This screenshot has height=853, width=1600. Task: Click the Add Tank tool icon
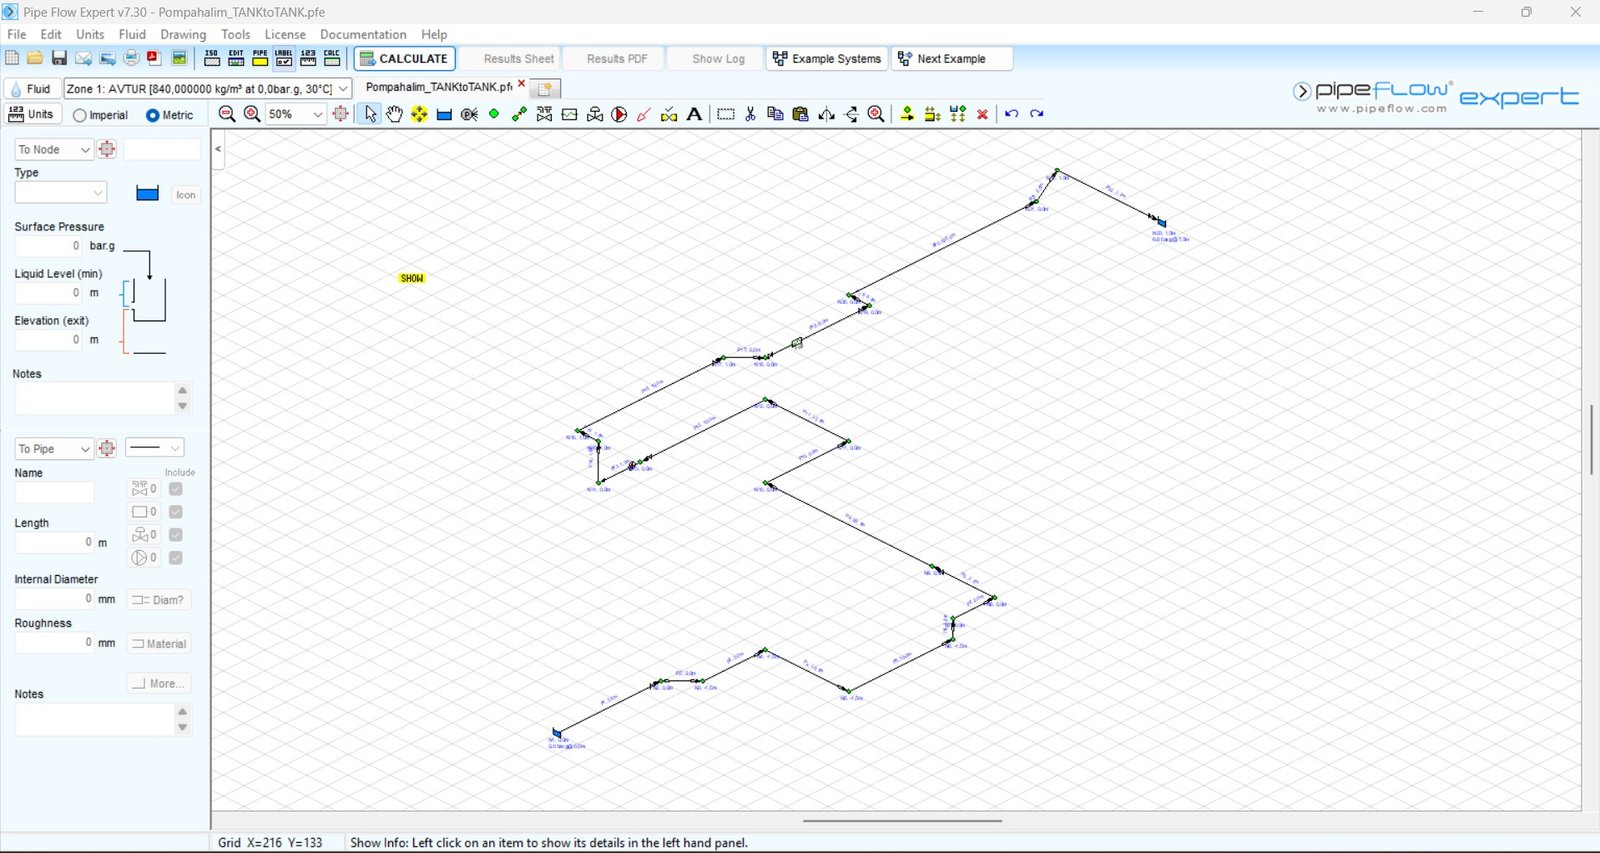point(444,114)
